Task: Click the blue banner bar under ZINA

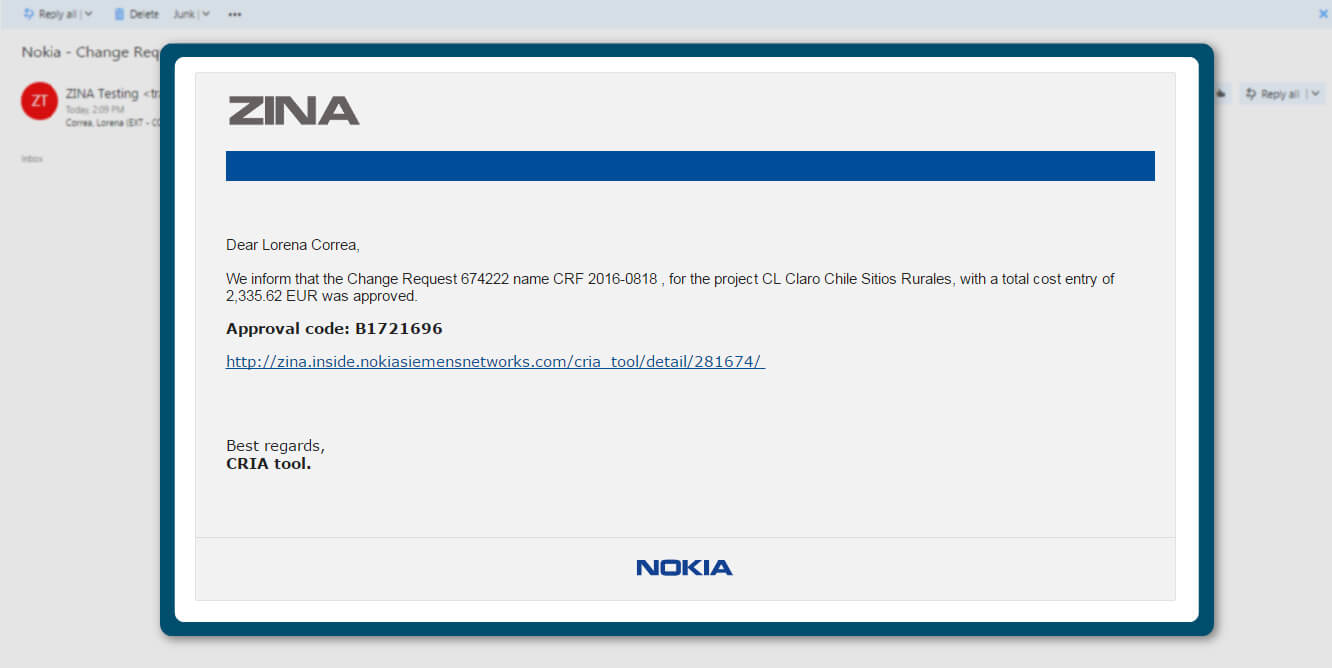Action: coord(690,166)
